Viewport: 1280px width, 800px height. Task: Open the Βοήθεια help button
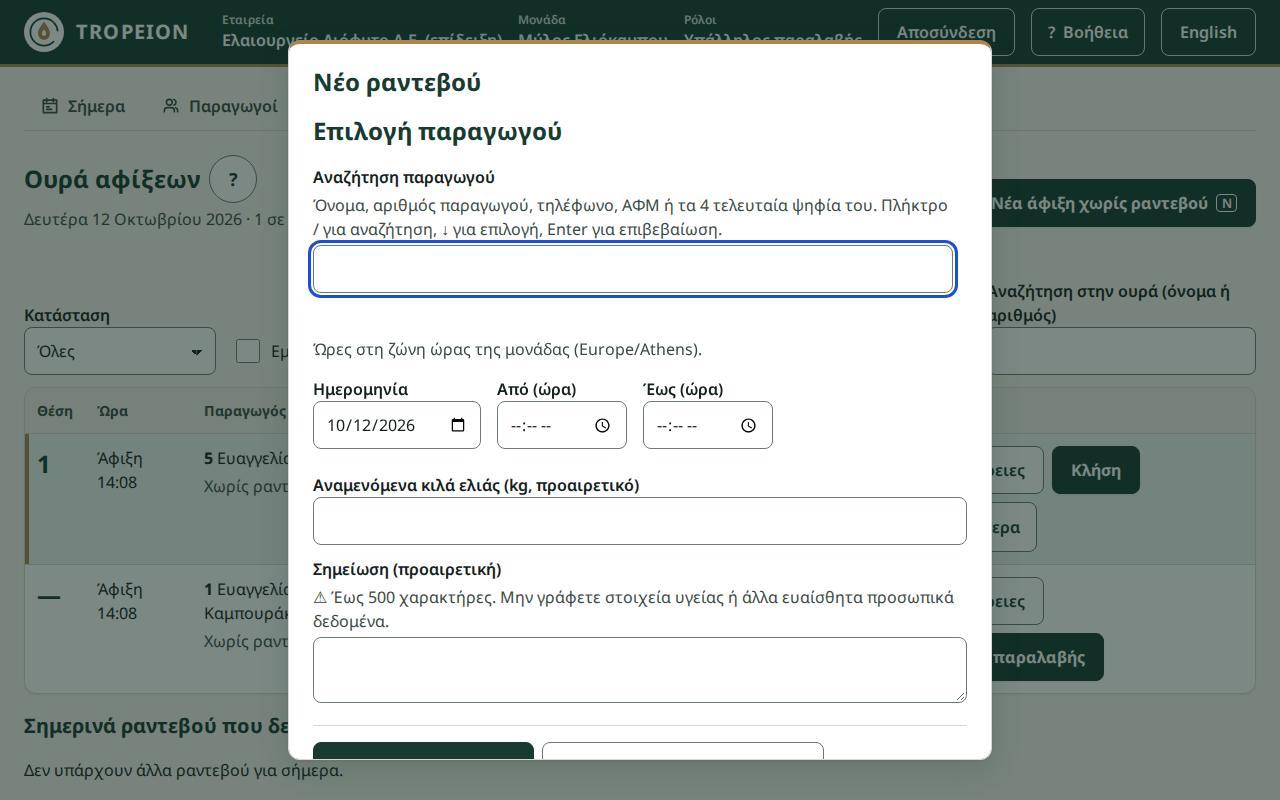(1088, 32)
